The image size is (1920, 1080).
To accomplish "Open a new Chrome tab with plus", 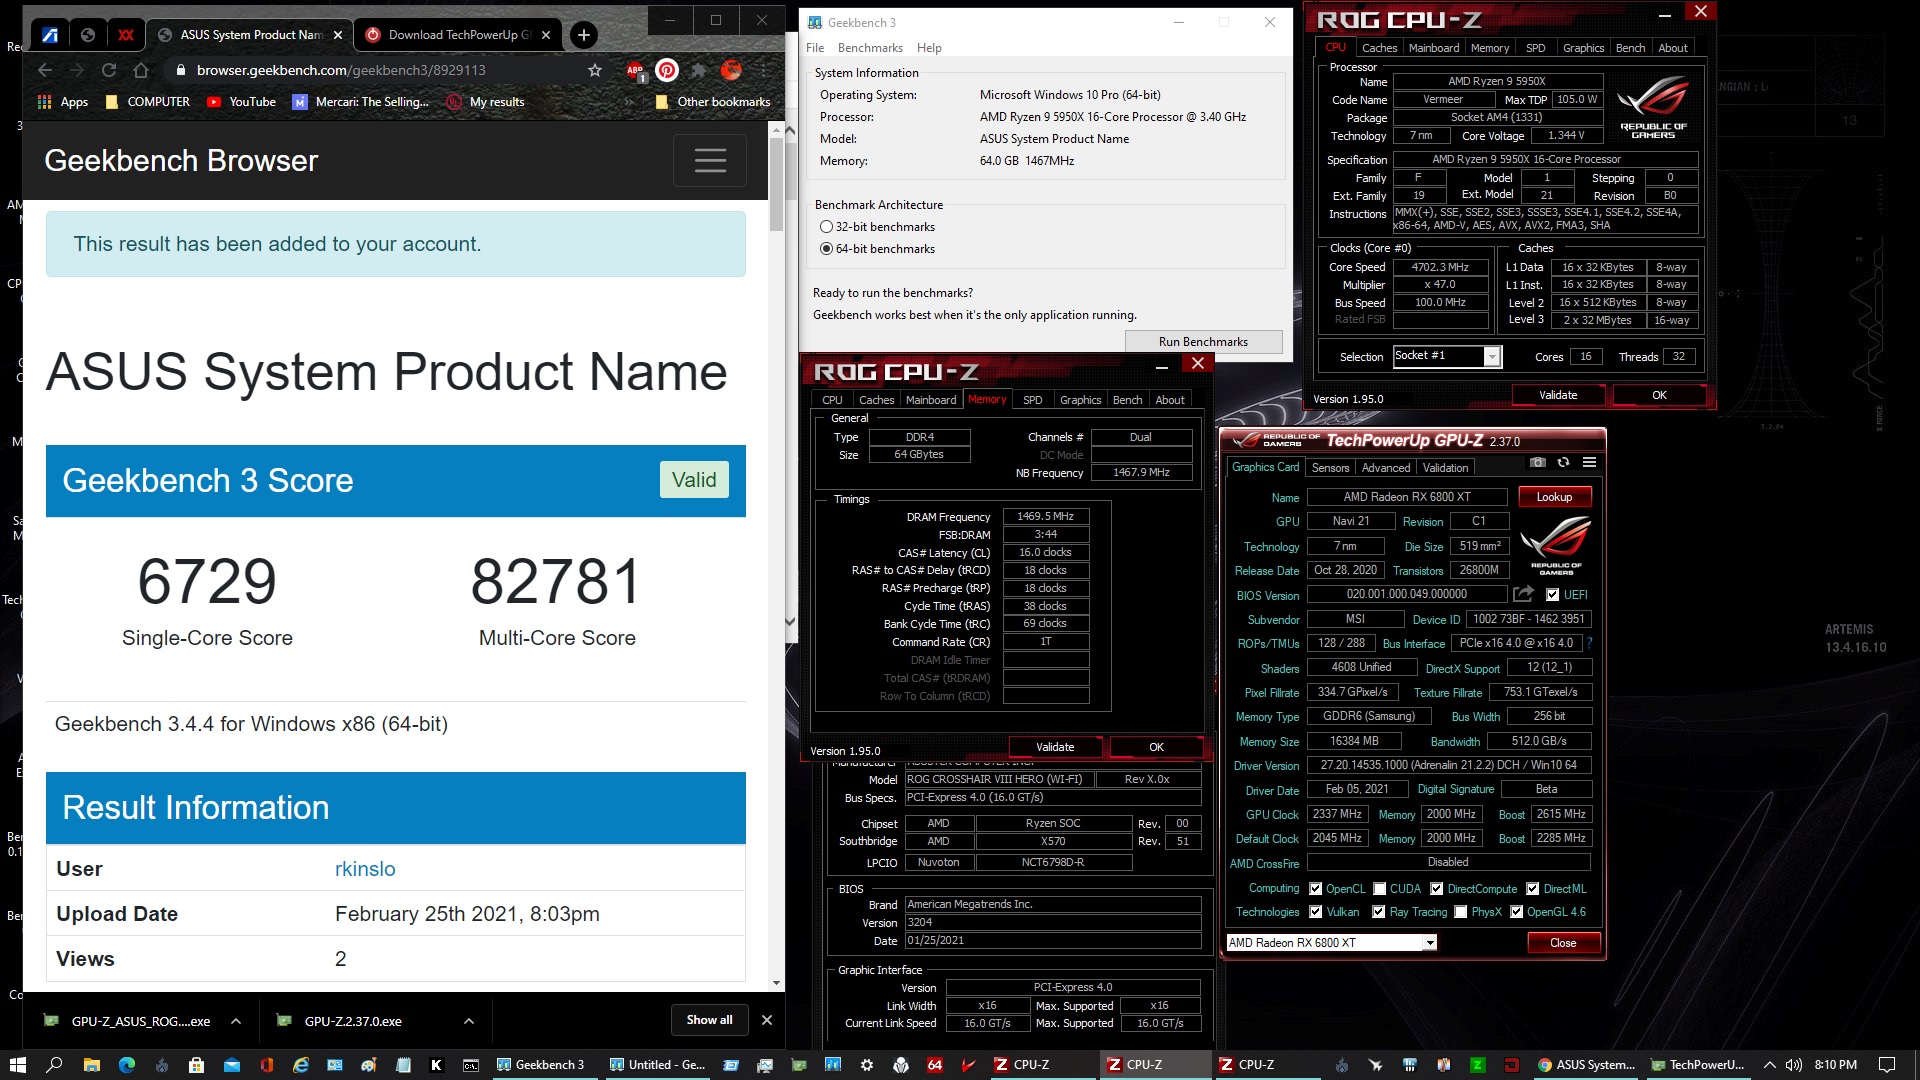I will [583, 35].
